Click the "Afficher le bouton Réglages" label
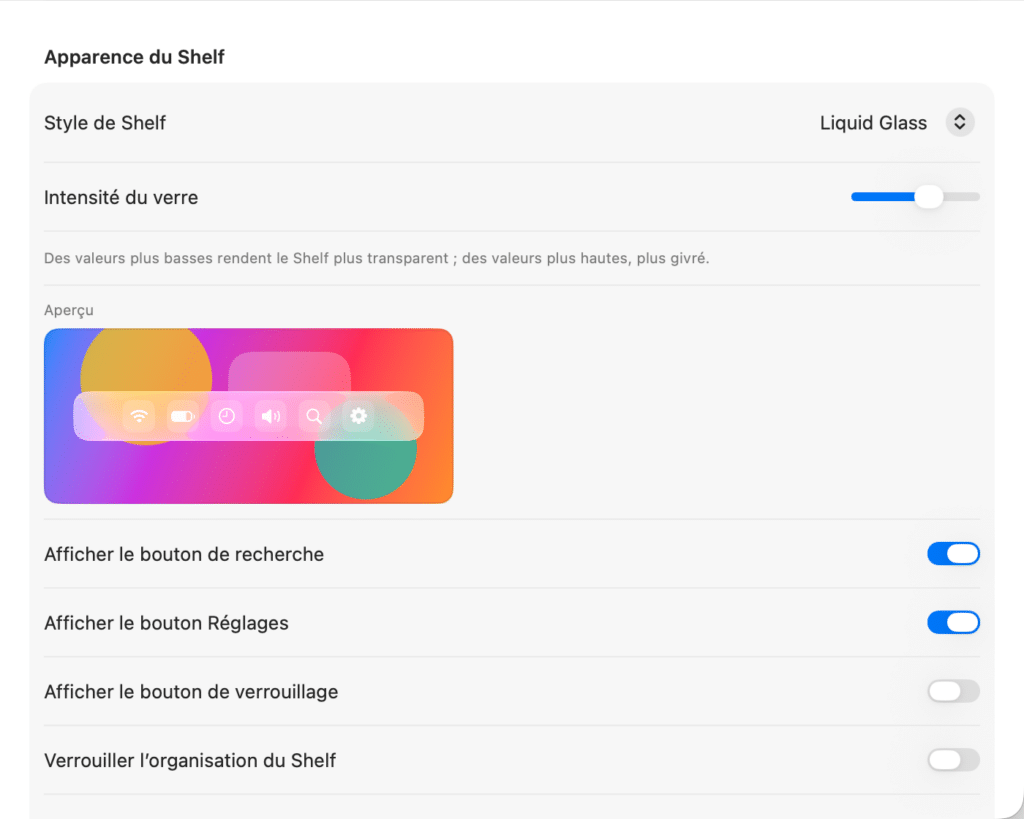1024x819 pixels. point(167,623)
